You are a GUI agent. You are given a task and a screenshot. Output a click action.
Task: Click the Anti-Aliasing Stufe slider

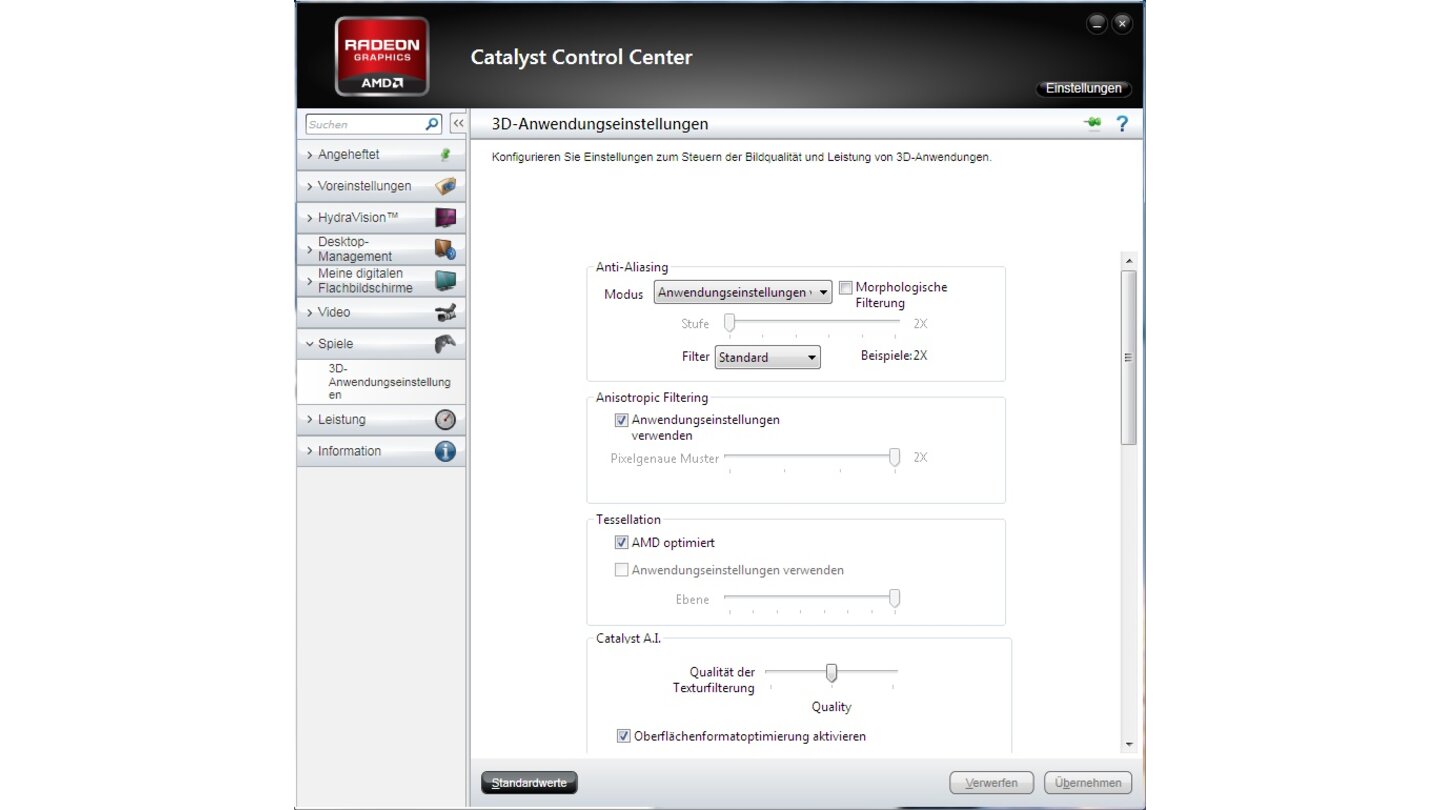[x=812, y=323]
